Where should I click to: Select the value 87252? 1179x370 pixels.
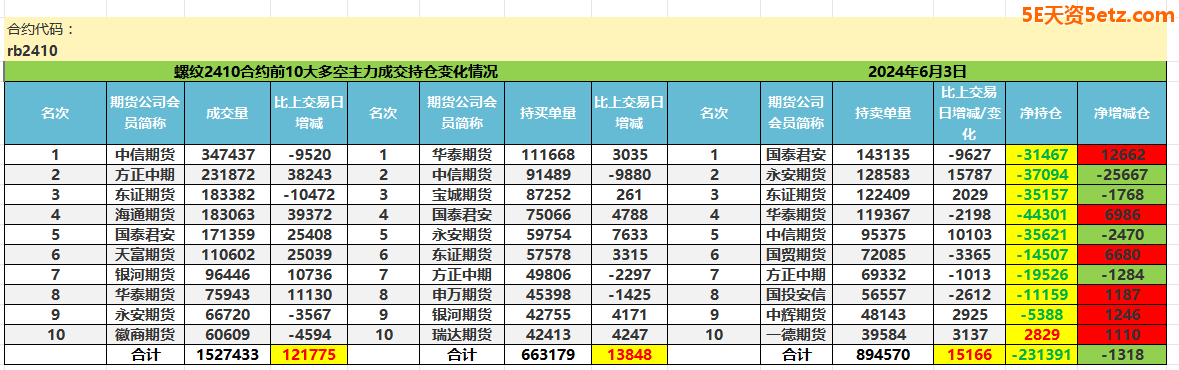[548, 196]
